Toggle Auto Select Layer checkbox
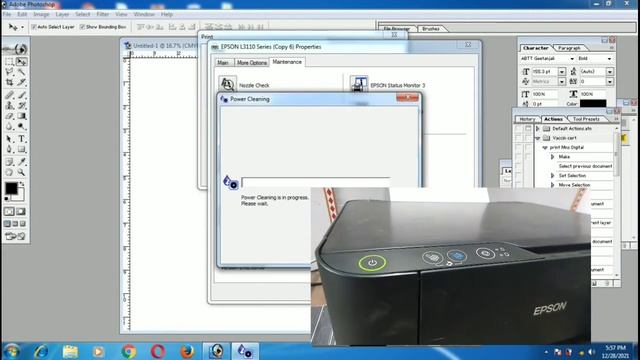640x360 pixels. tap(34, 27)
